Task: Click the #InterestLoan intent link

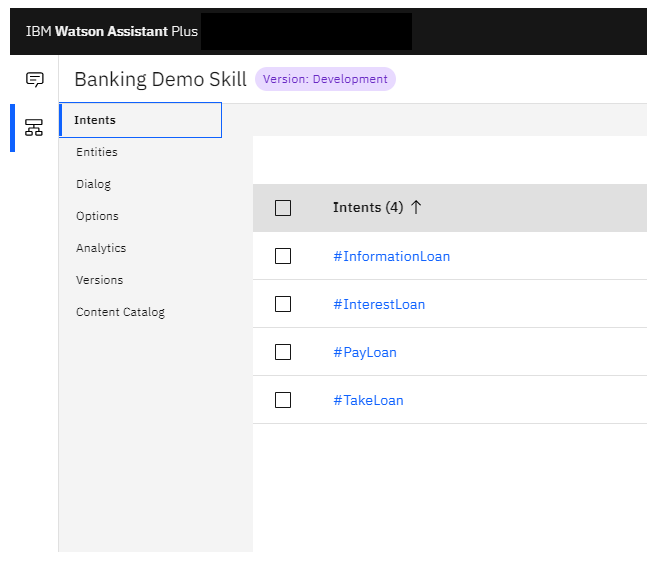Action: pyautogui.click(x=379, y=304)
